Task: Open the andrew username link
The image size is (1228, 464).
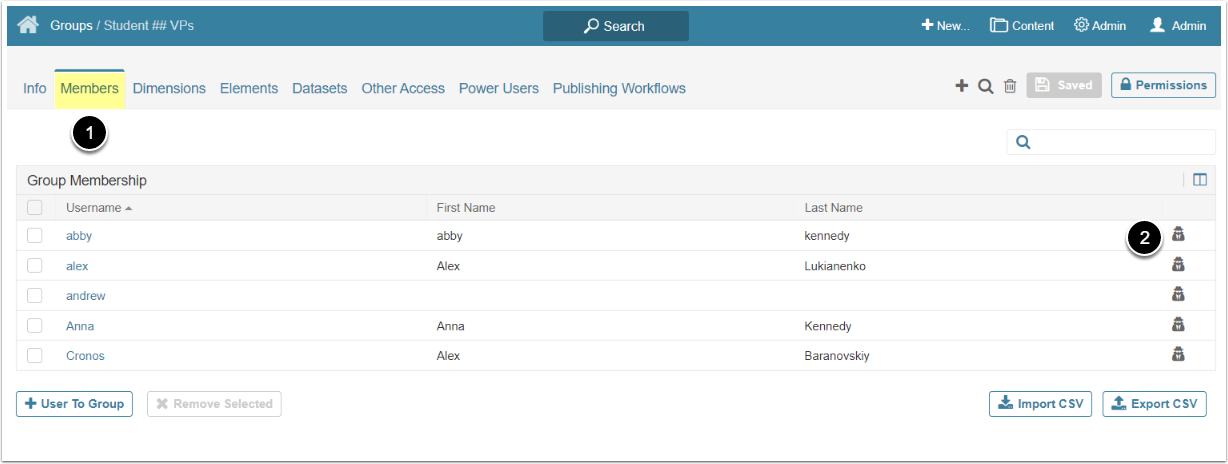Action: pos(85,296)
